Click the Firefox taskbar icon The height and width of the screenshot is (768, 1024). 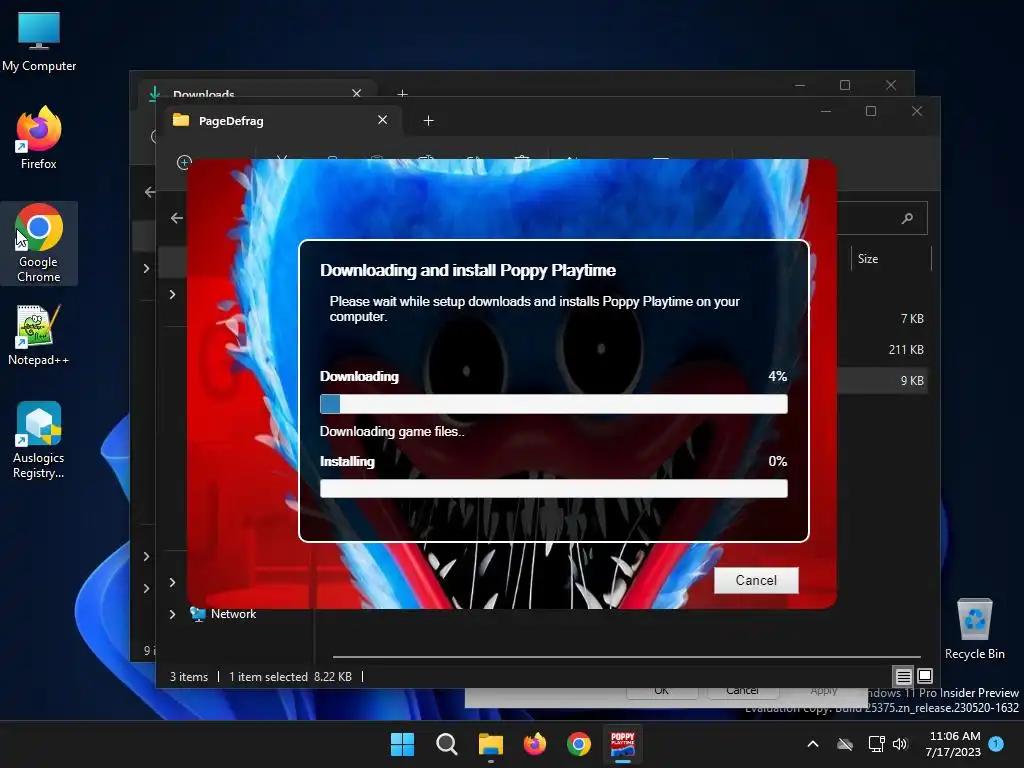(x=535, y=744)
